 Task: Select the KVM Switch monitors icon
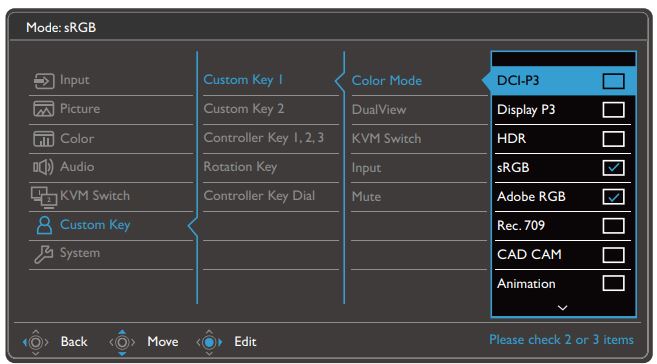[x=44, y=196]
